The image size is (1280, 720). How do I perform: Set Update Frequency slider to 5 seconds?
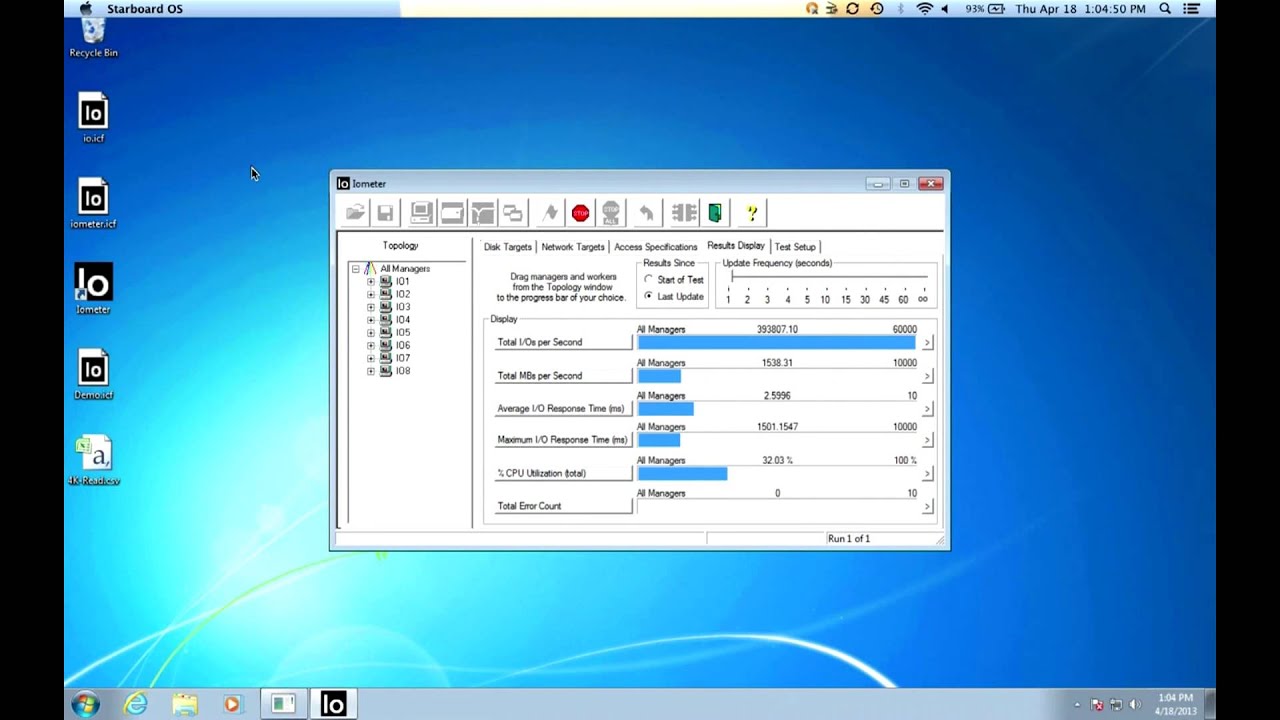(807, 277)
